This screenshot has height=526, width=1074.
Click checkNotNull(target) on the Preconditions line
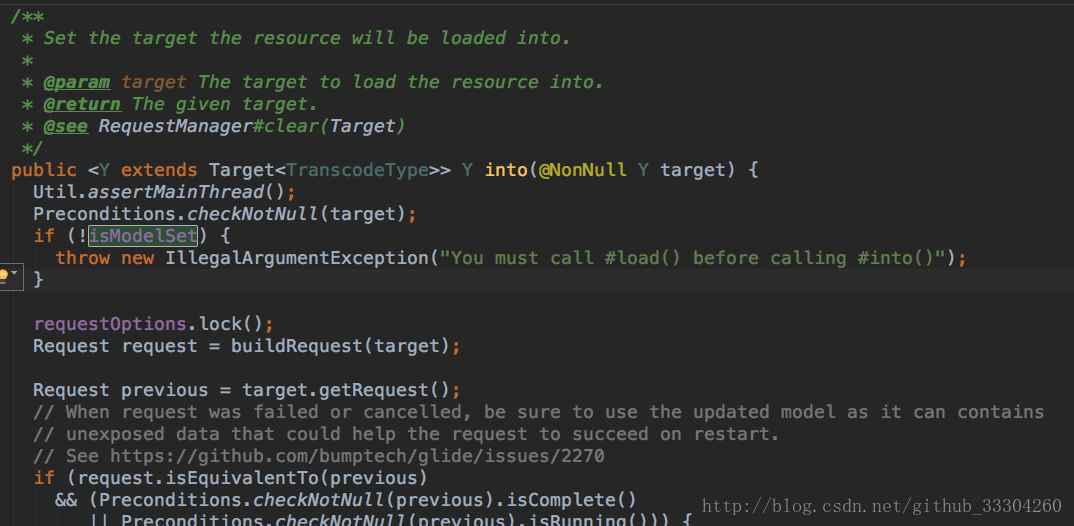(297, 214)
